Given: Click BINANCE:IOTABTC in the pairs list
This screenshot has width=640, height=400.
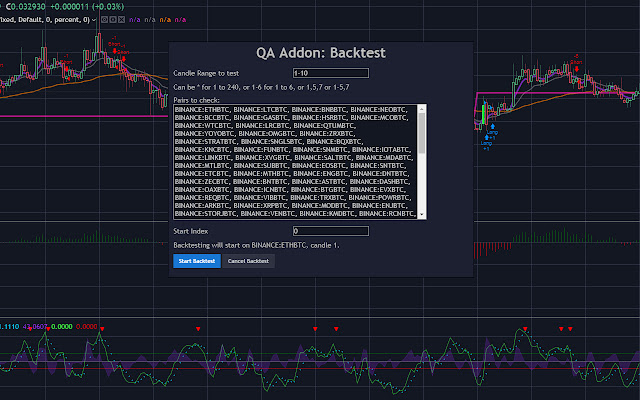Looking at the screenshot, I should pyautogui.click(x=380, y=149).
